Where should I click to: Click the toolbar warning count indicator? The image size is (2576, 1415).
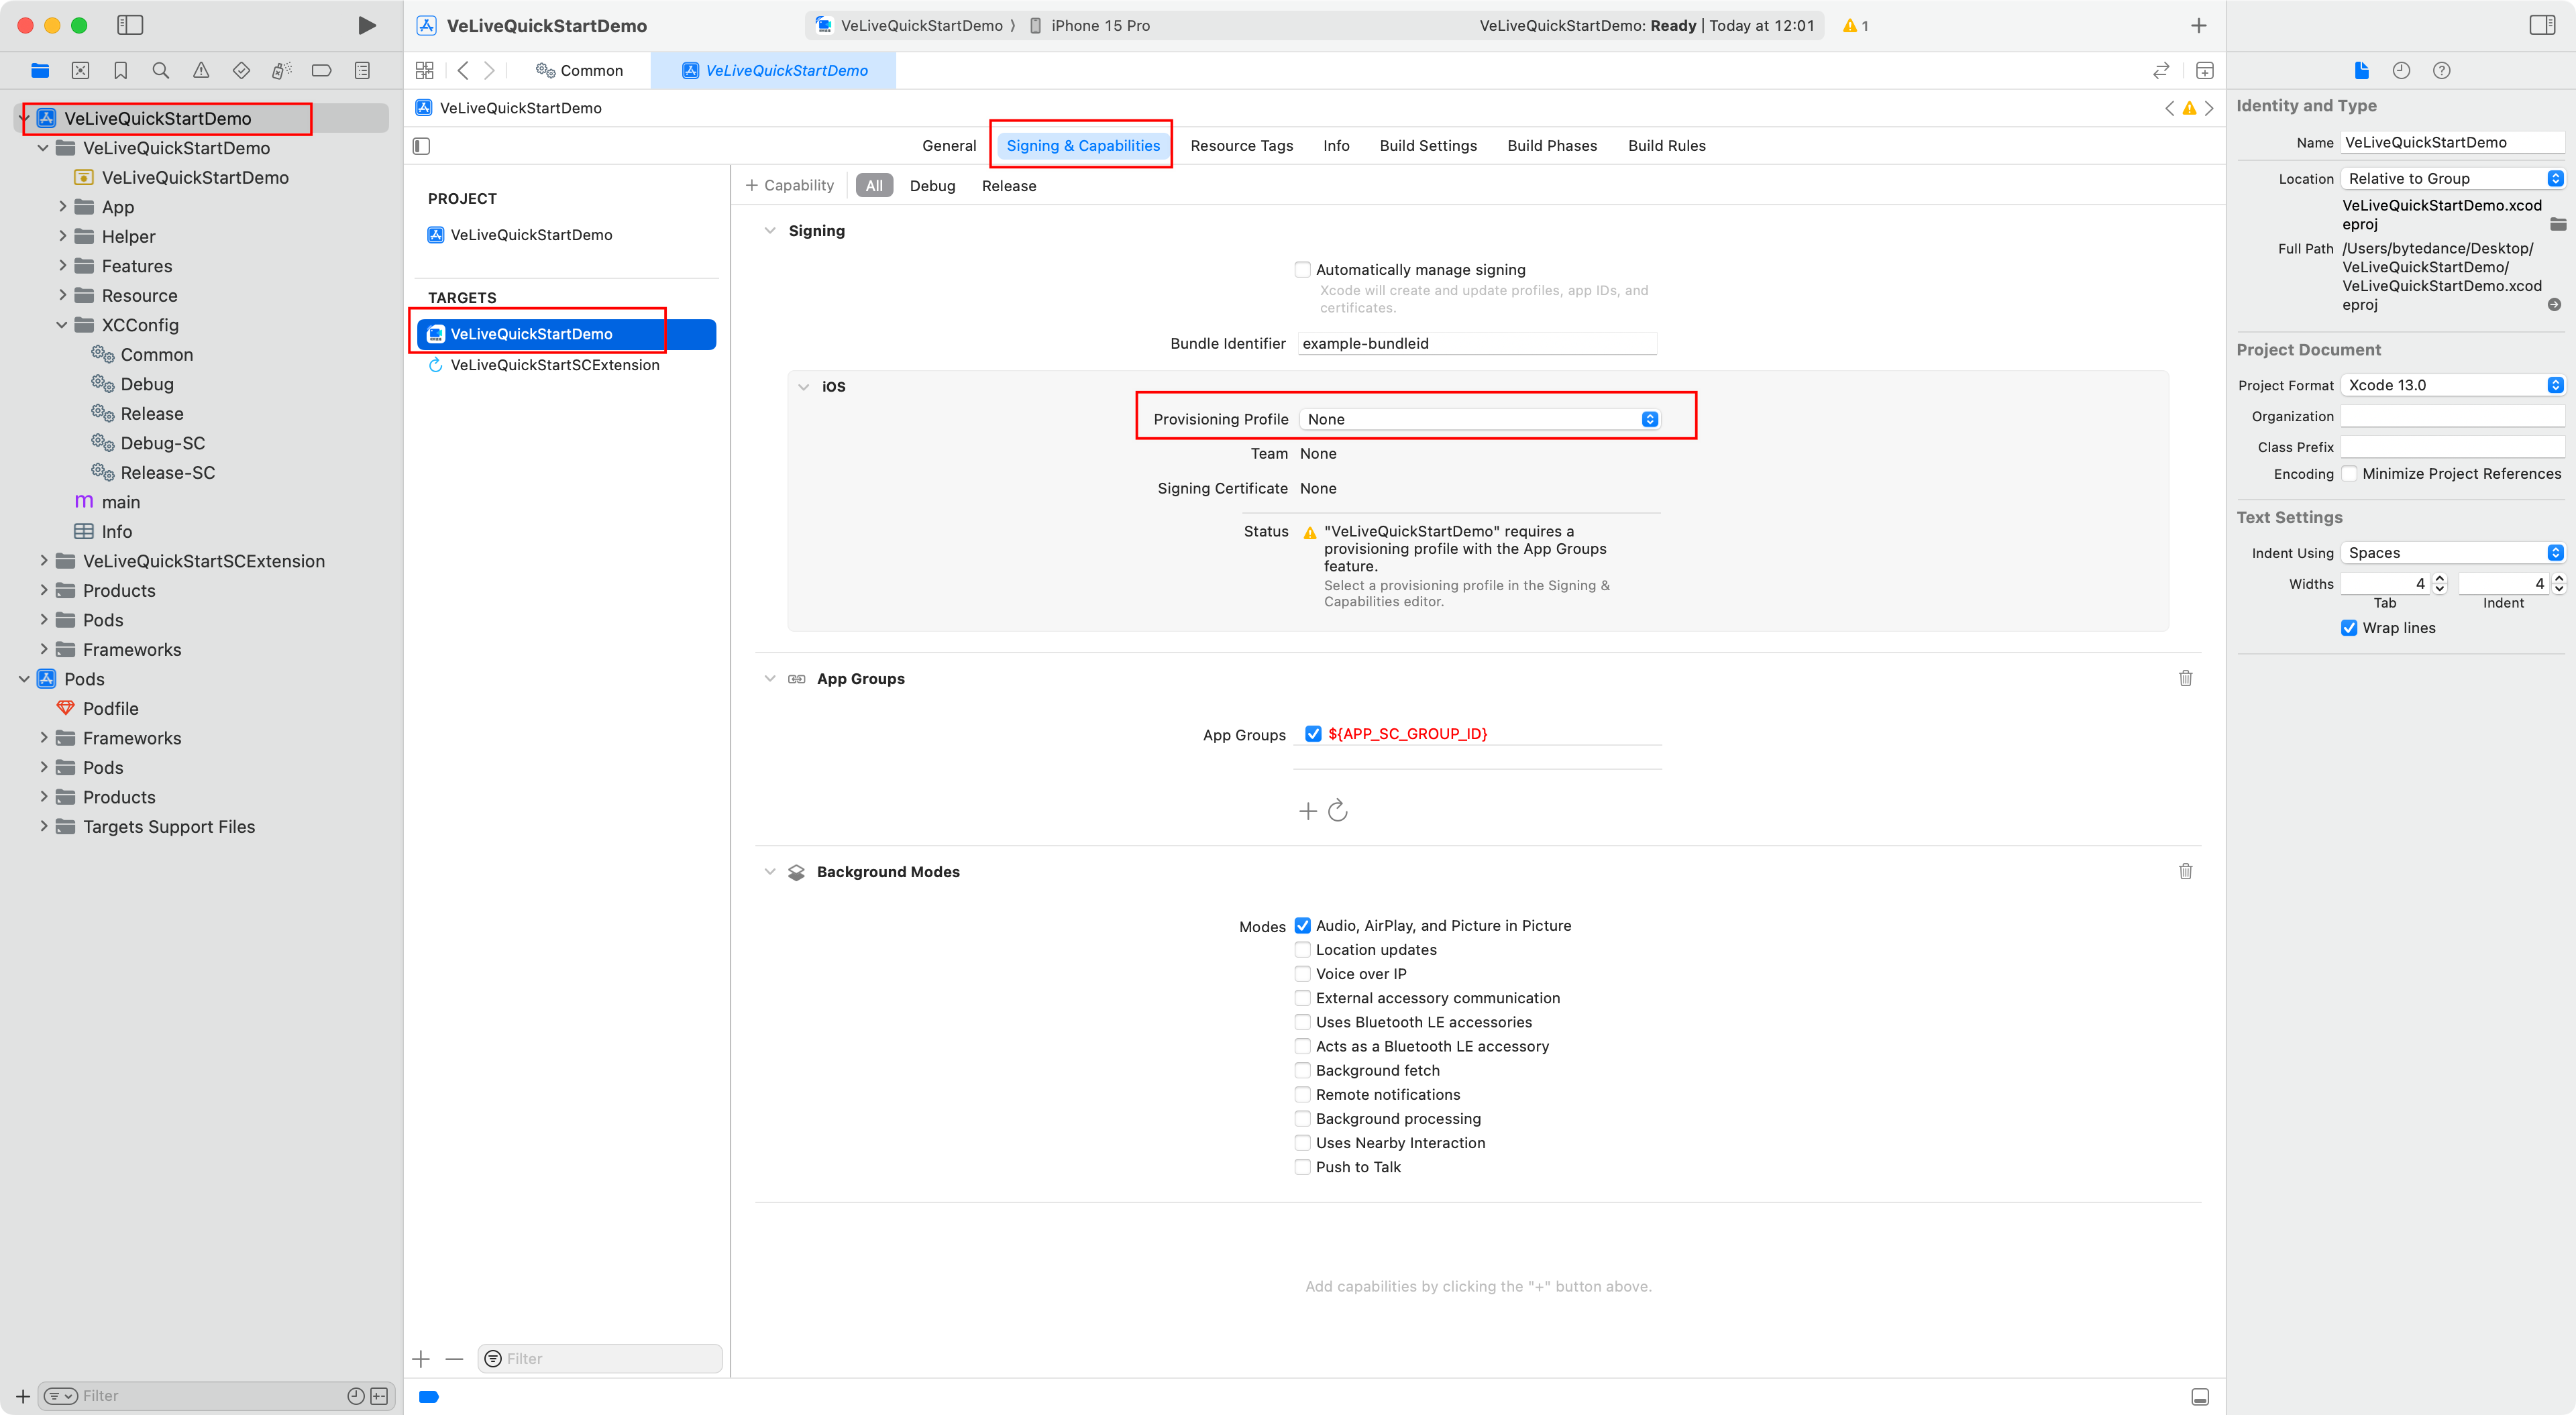click(1856, 25)
